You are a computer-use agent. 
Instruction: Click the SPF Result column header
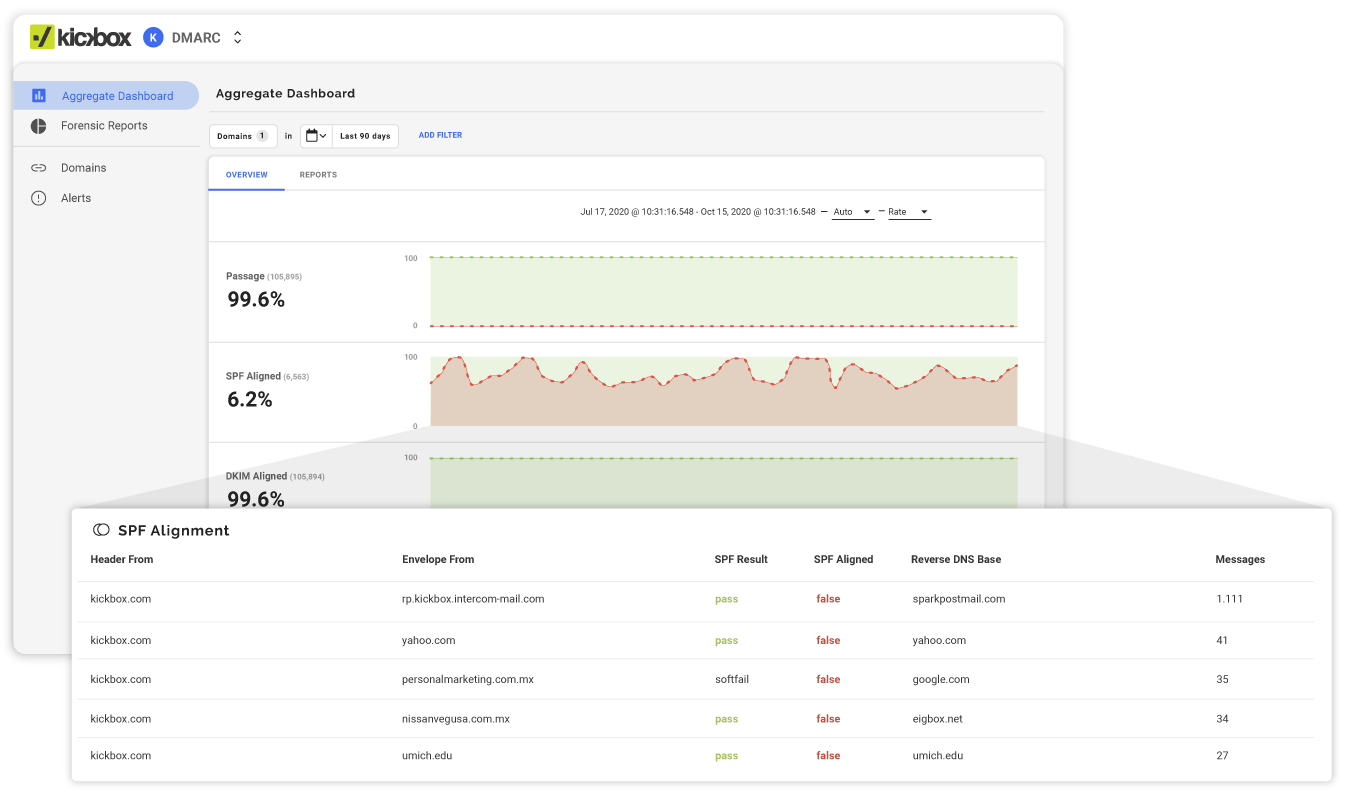pos(741,559)
